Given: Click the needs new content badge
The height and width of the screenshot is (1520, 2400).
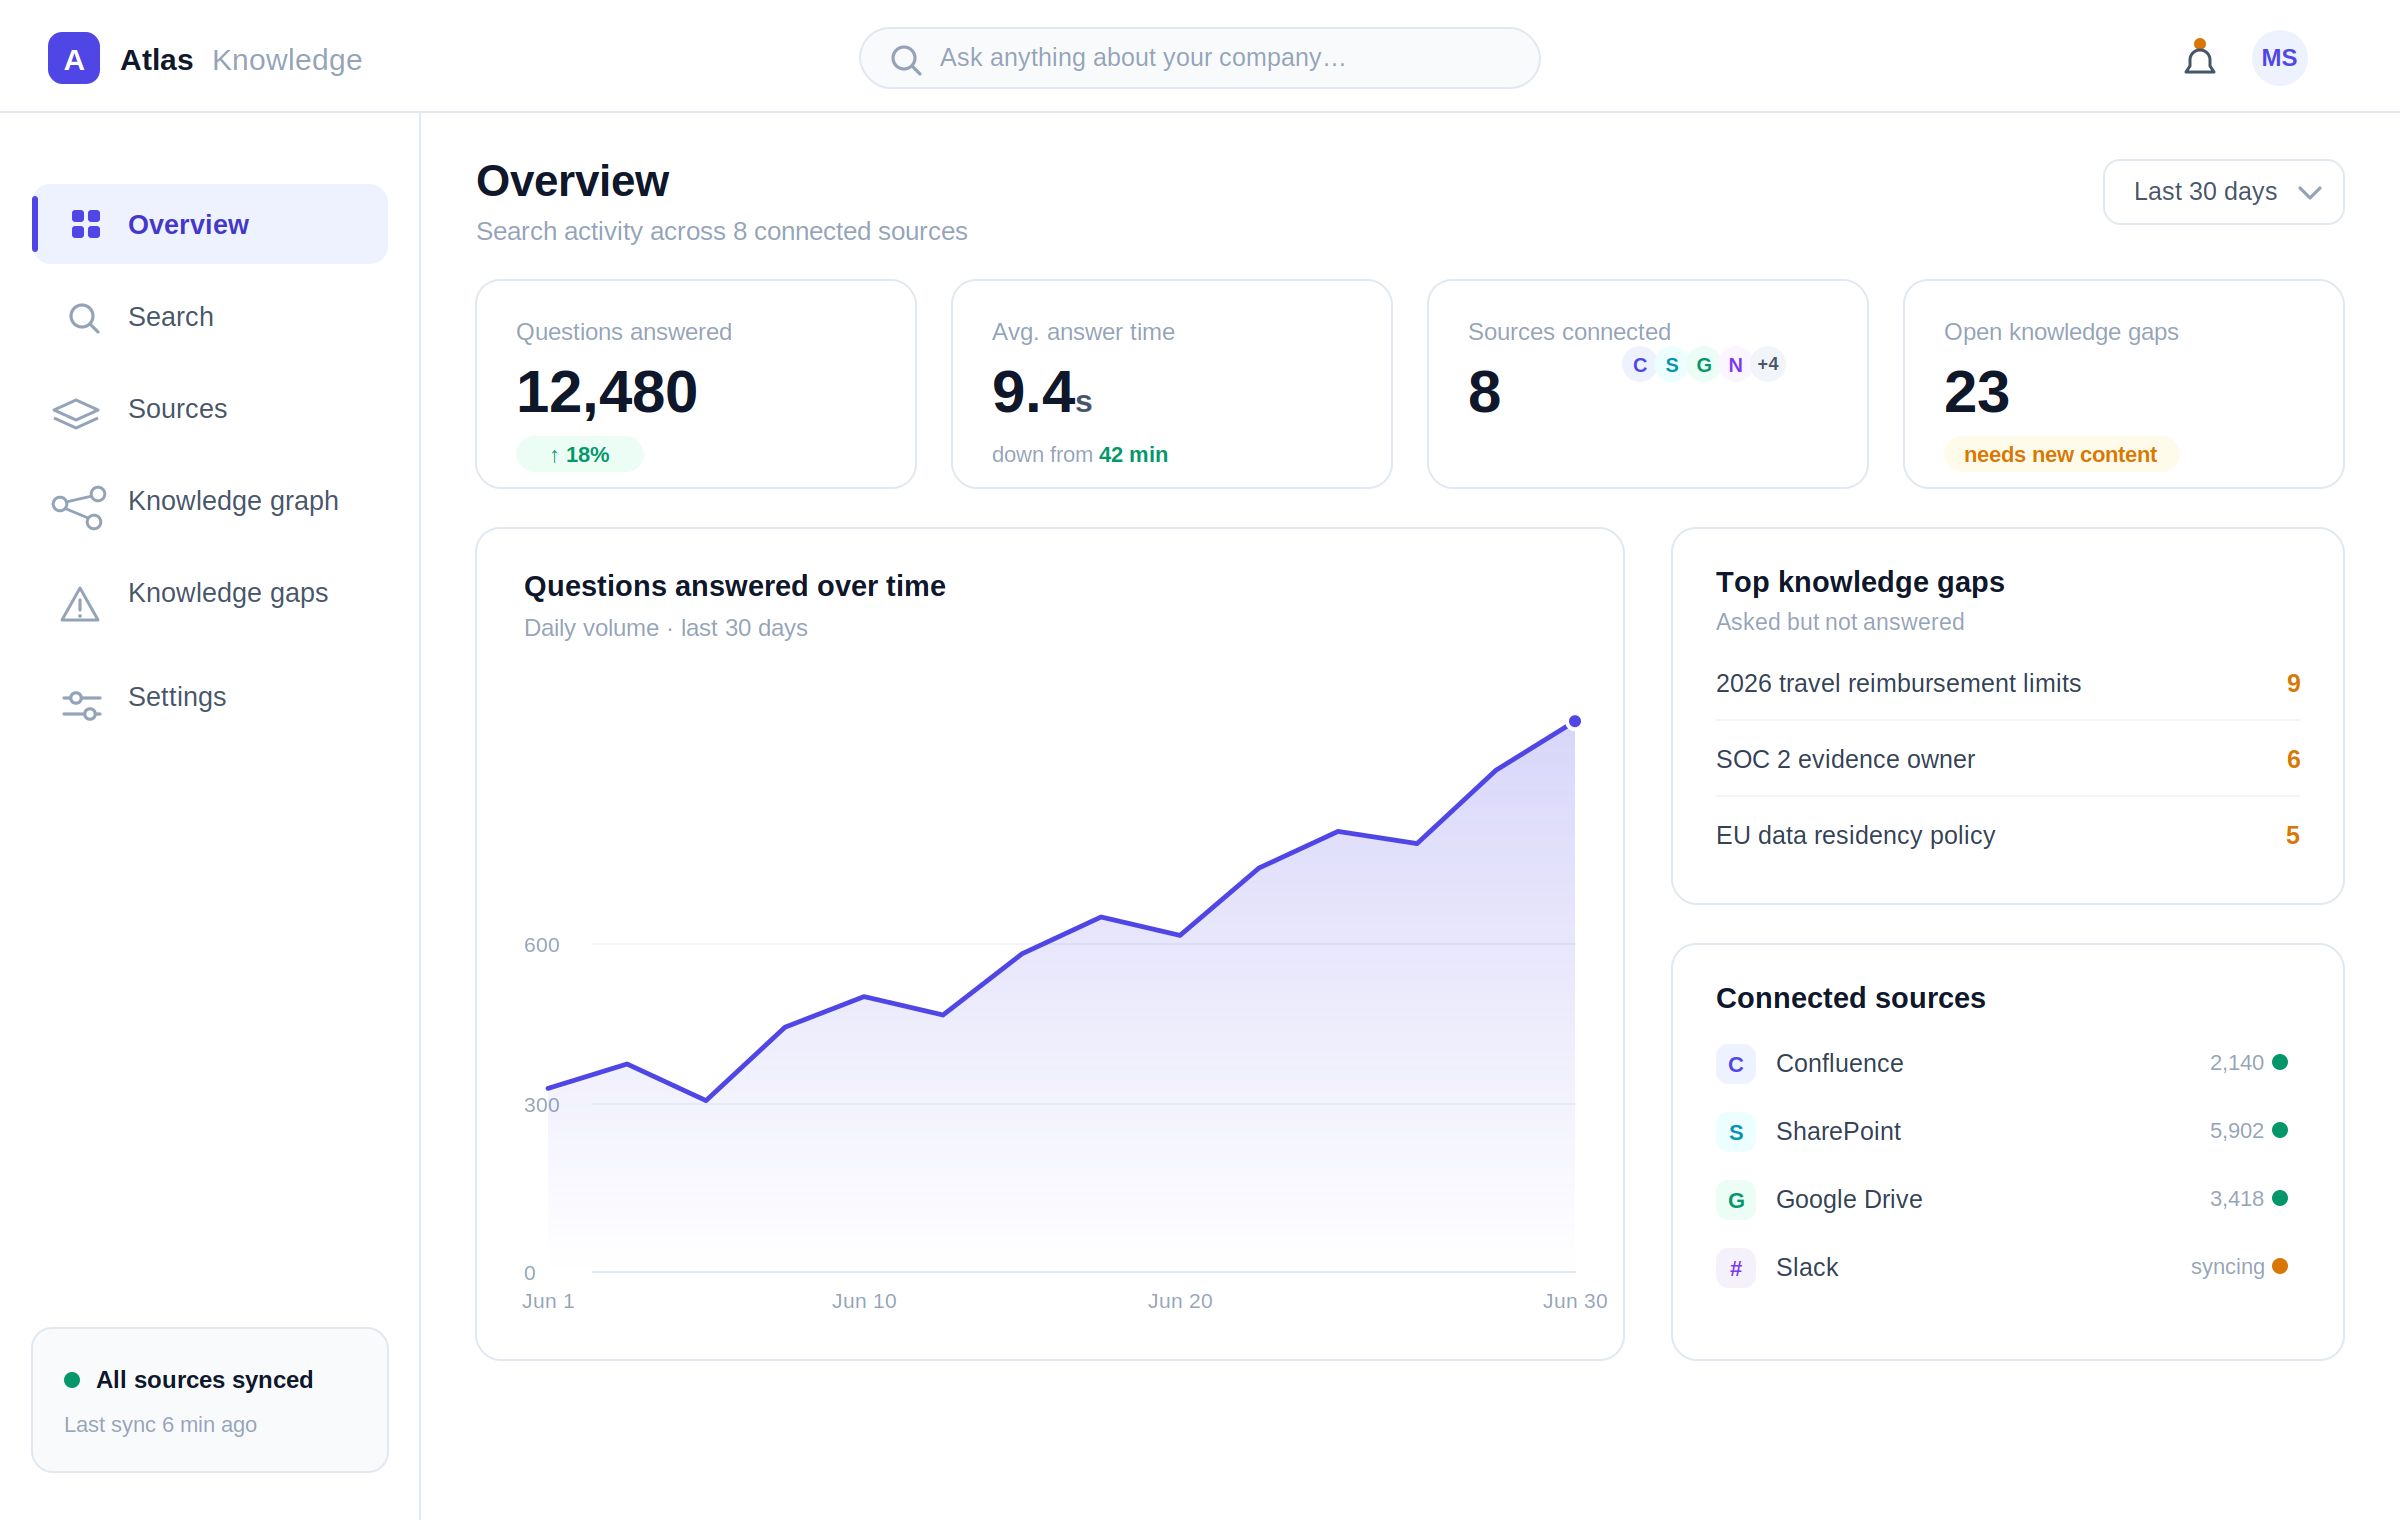Looking at the screenshot, I should coord(2060,455).
